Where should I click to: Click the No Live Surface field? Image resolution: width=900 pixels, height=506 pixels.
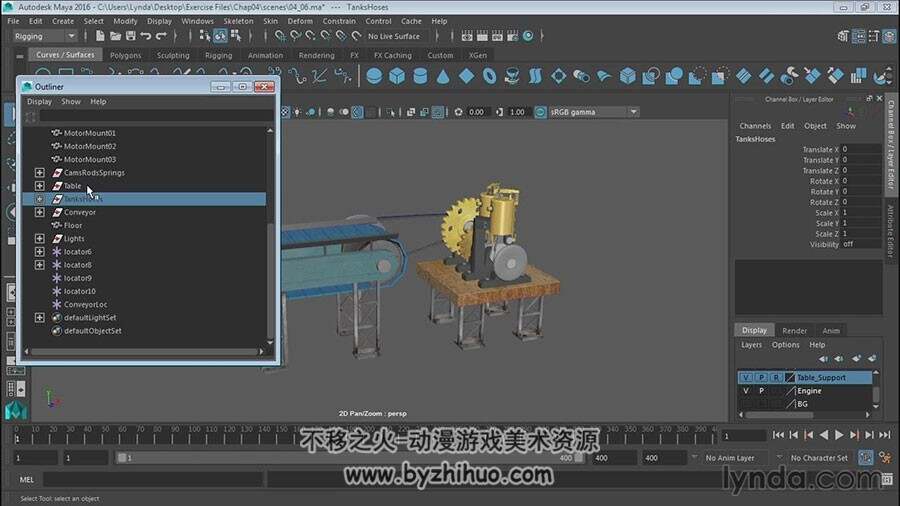[x=398, y=36]
